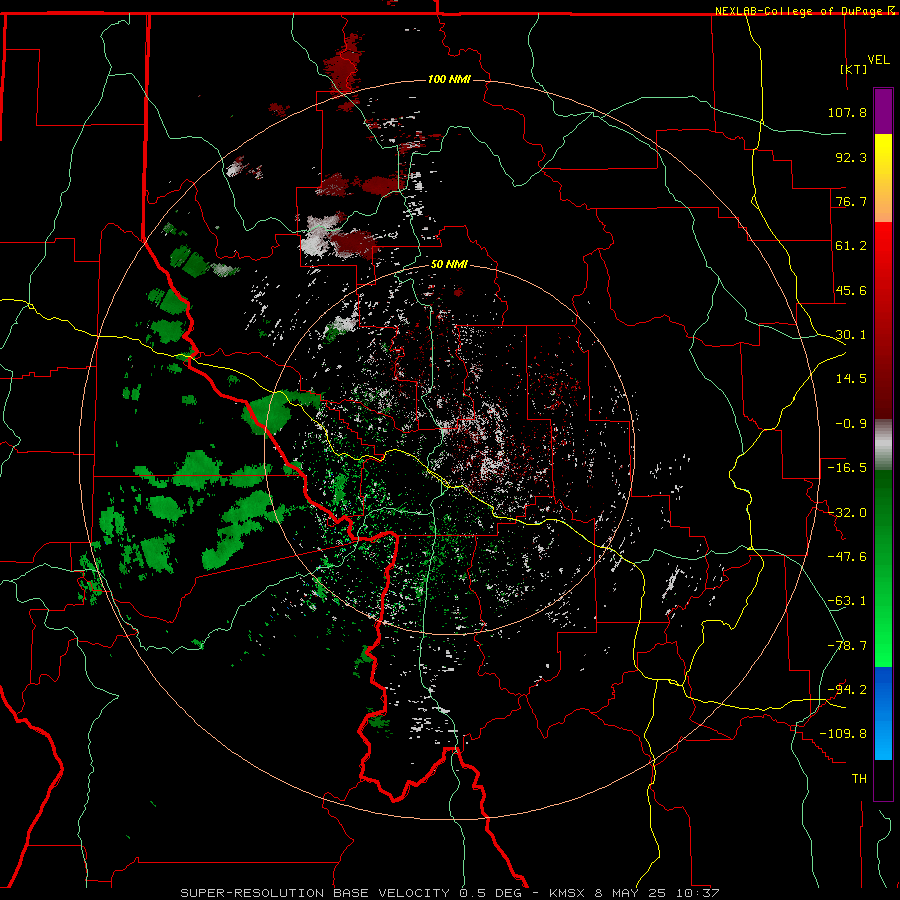Click the -63.1 velocity scale value
Screen dimensions: 900x900
click(847, 601)
